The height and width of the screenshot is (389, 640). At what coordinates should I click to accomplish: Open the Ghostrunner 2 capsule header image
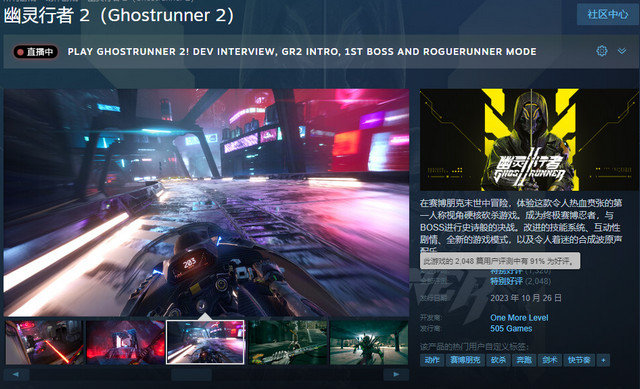(529, 140)
